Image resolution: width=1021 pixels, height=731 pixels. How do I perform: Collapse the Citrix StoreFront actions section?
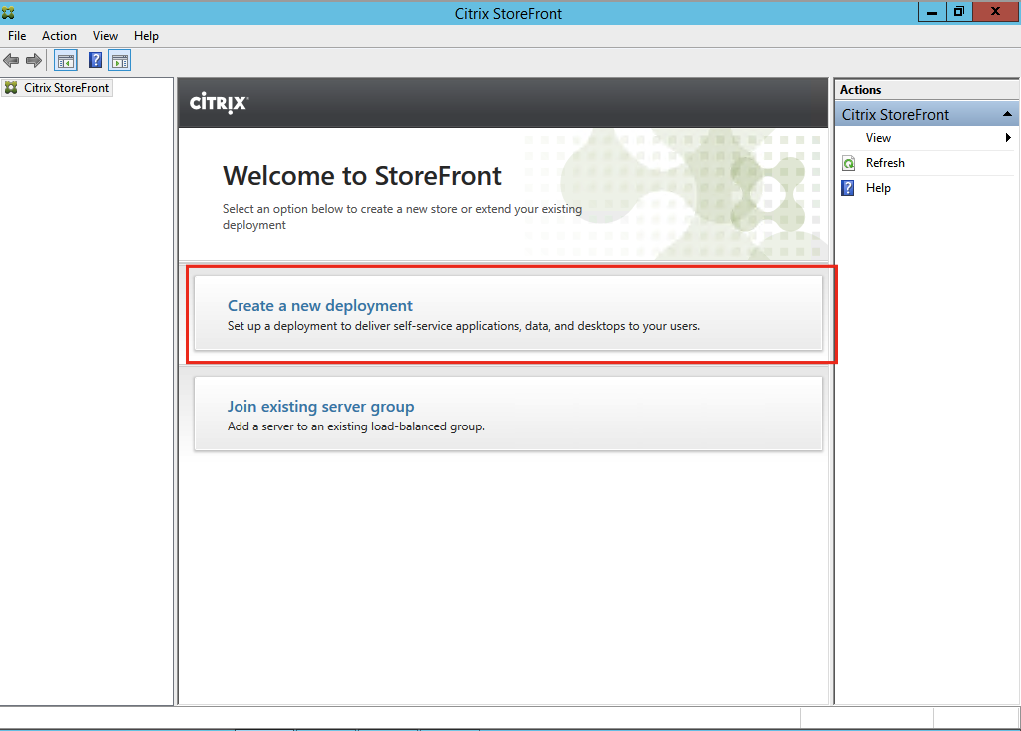click(x=1007, y=115)
